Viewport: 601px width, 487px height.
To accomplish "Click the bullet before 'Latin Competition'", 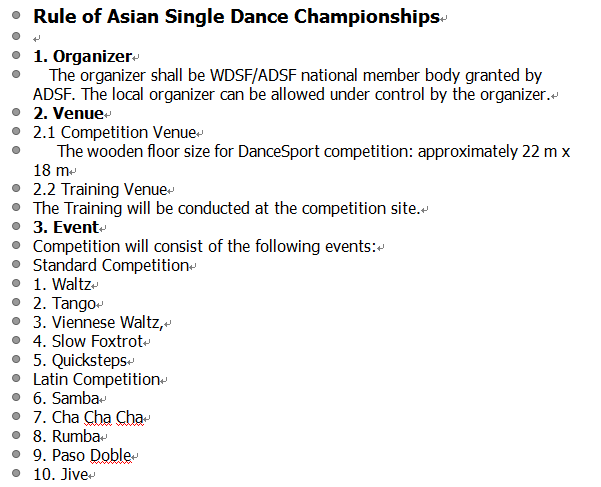I will pyautogui.click(x=16, y=378).
